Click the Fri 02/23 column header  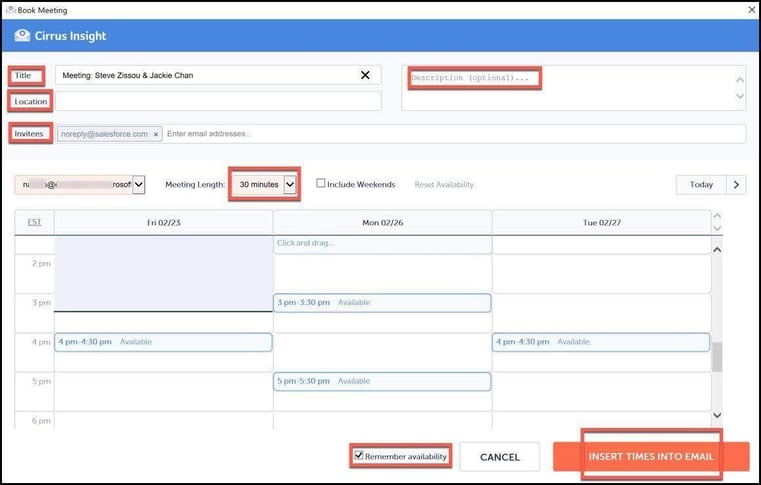tap(164, 222)
